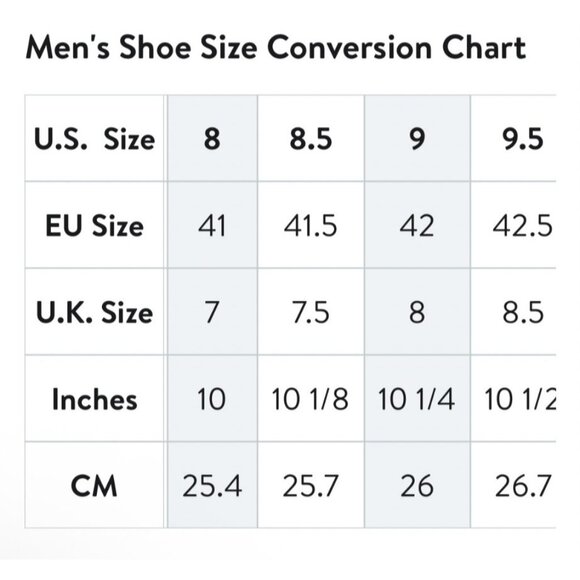Click the Men's Shoe Size Conversion Chart title

pyautogui.click(x=276, y=47)
